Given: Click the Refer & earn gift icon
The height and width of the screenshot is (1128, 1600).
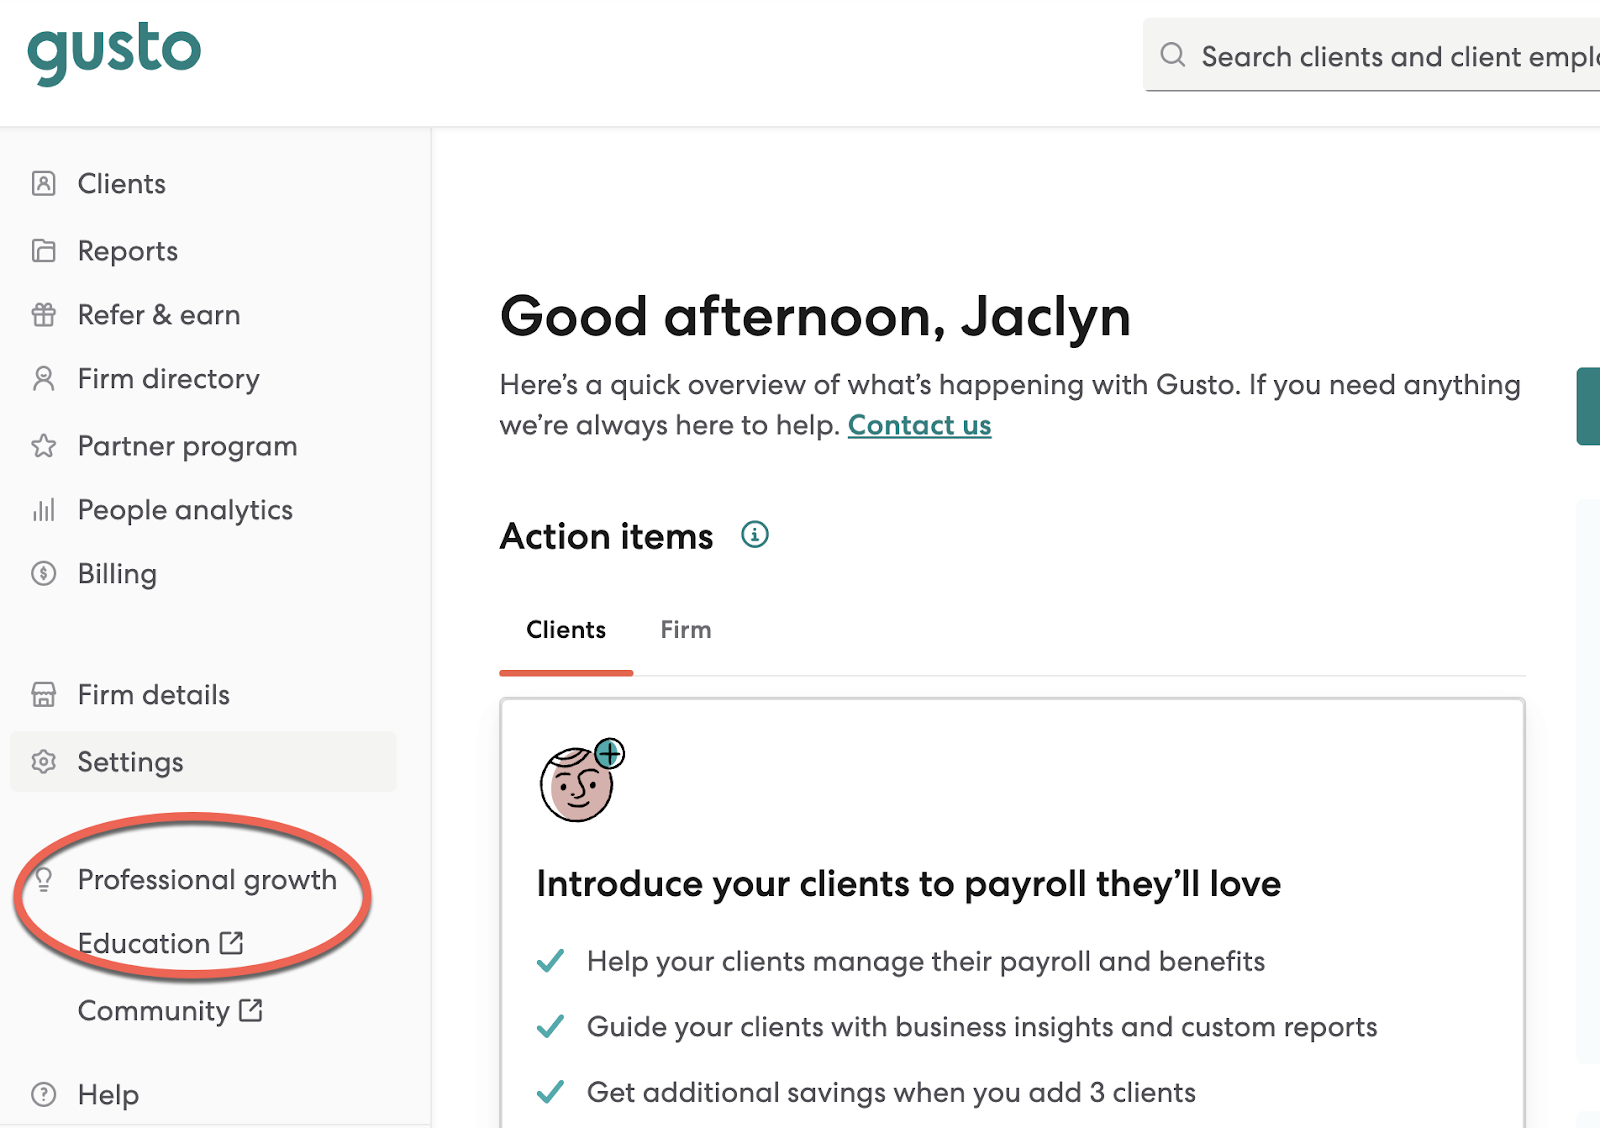Looking at the screenshot, I should click(x=44, y=315).
